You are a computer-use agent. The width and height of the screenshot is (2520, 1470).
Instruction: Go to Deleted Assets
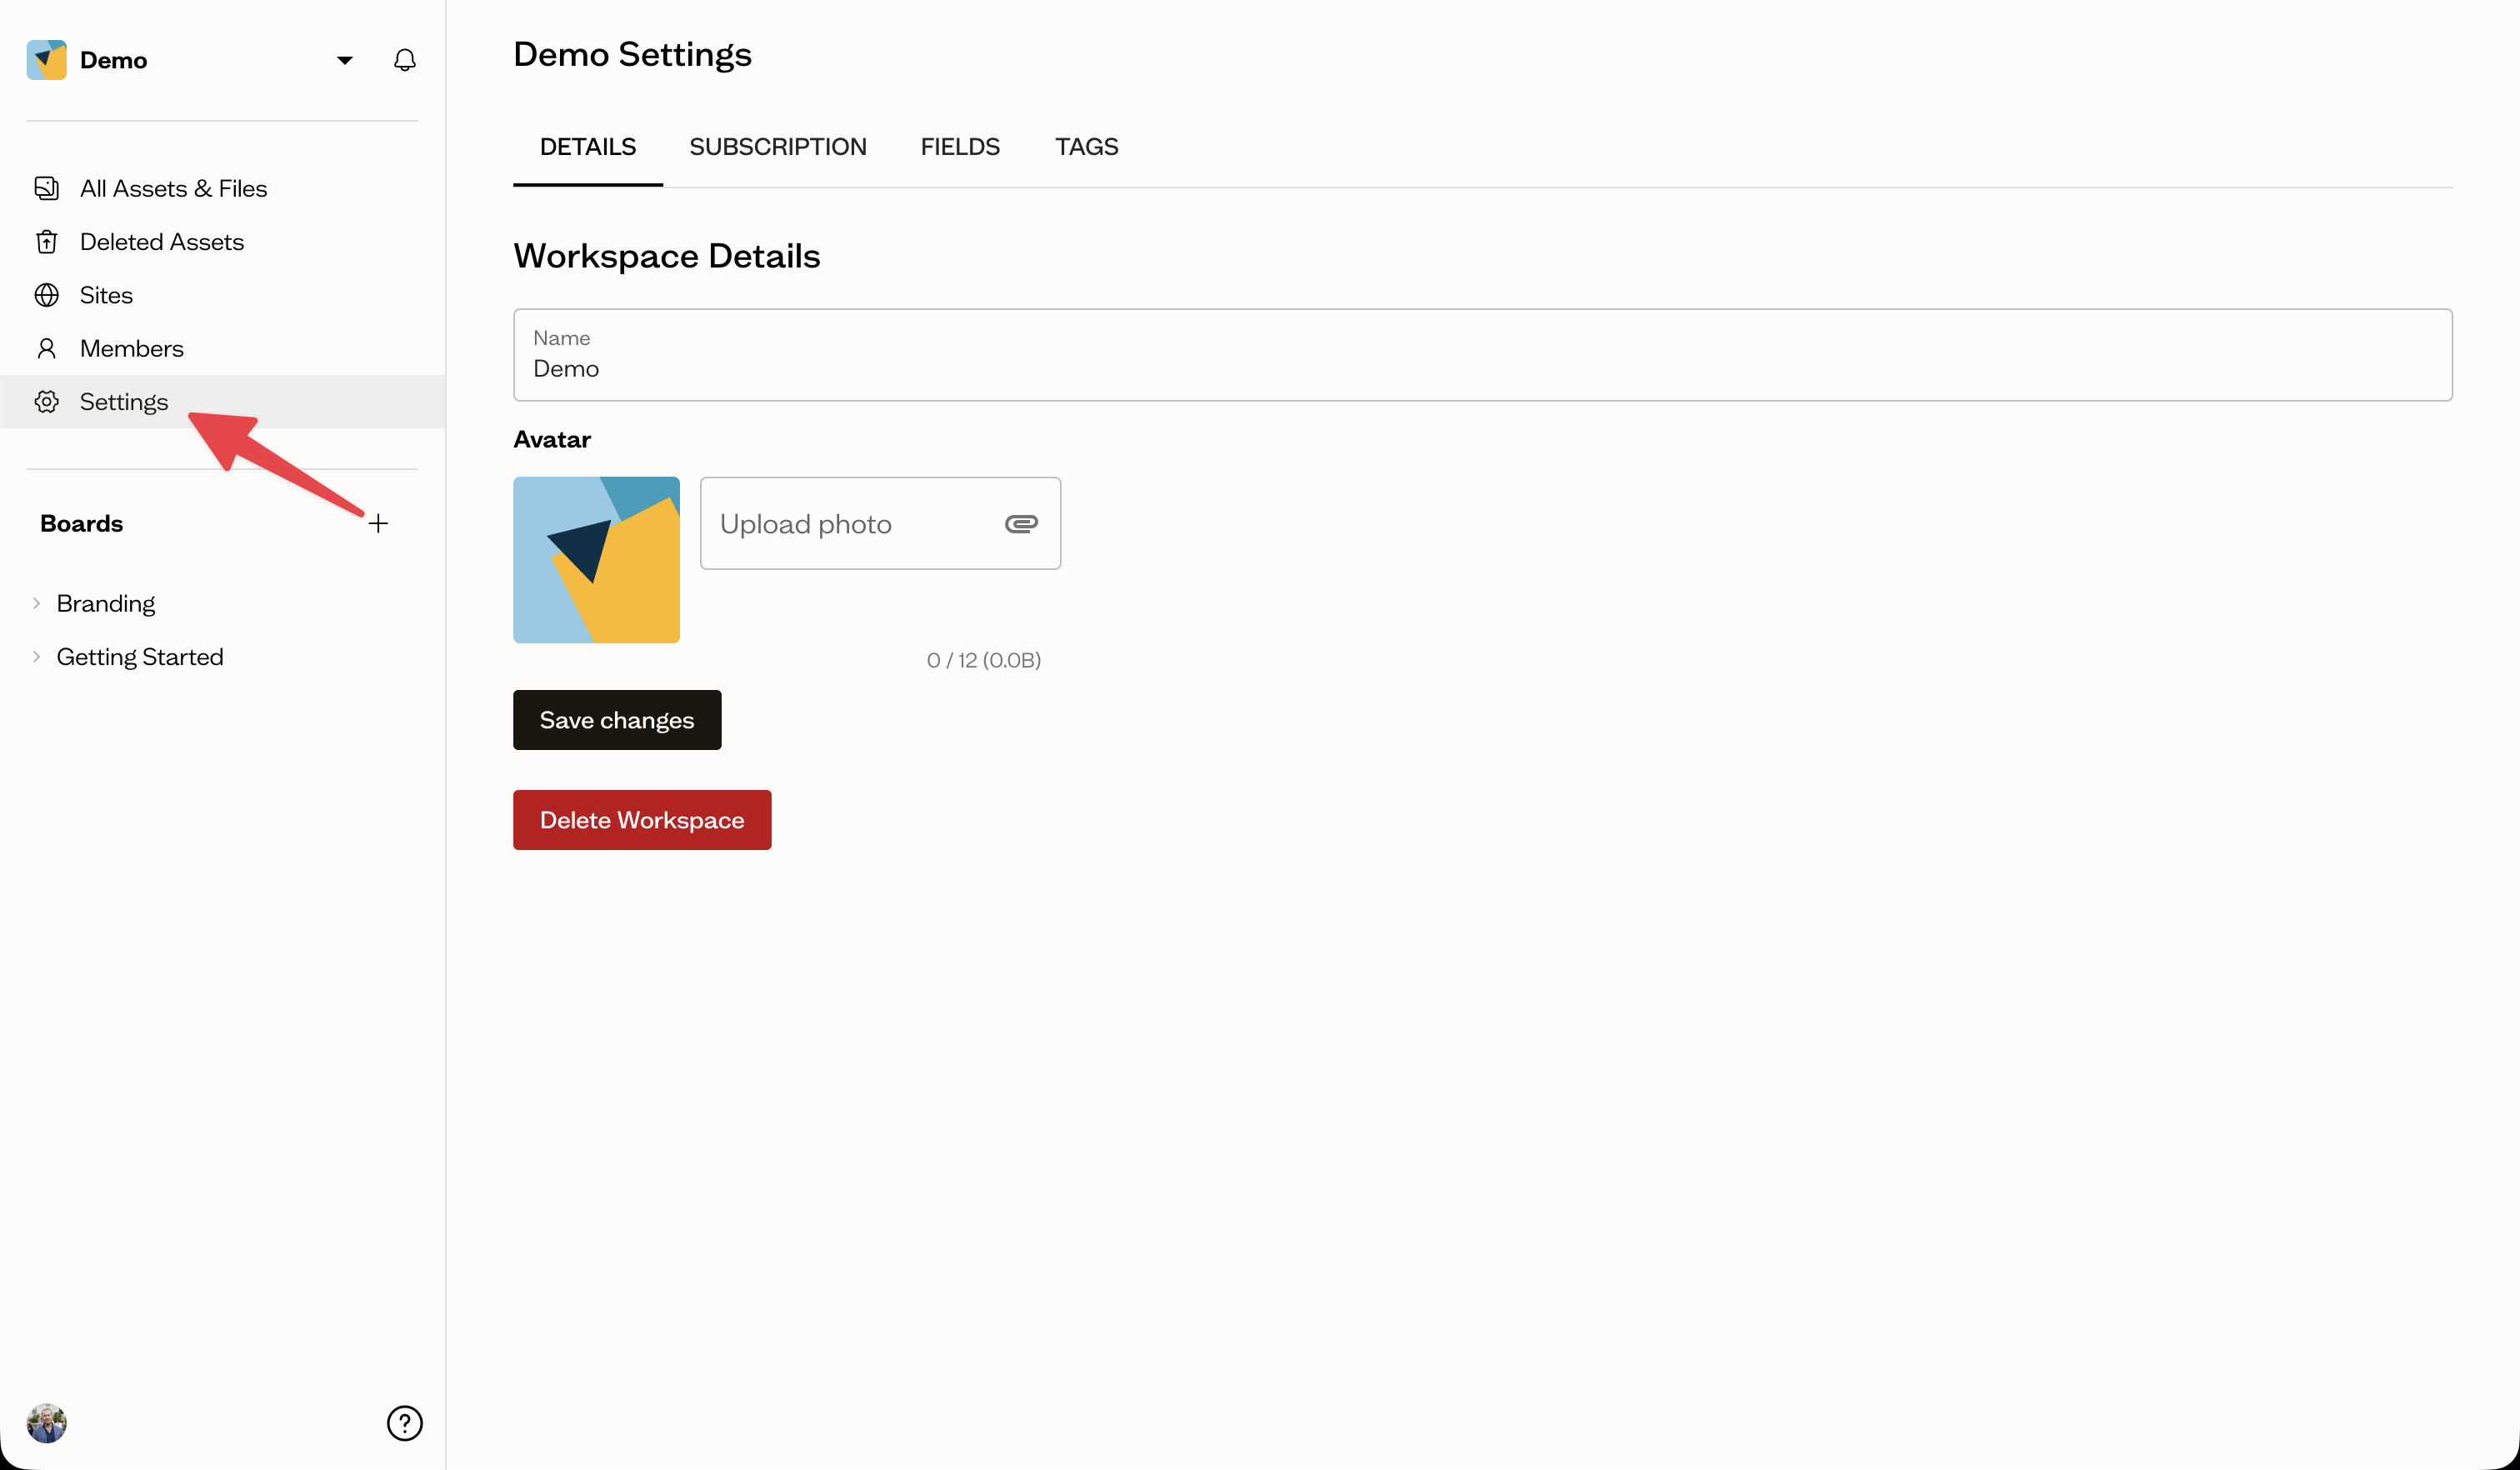click(162, 241)
